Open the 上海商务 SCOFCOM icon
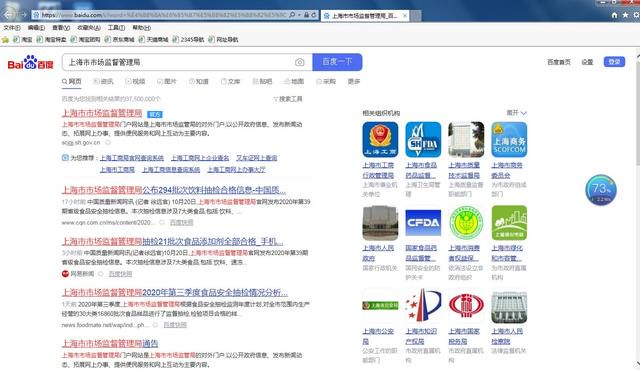This screenshot has width=640, height=370. tap(509, 140)
